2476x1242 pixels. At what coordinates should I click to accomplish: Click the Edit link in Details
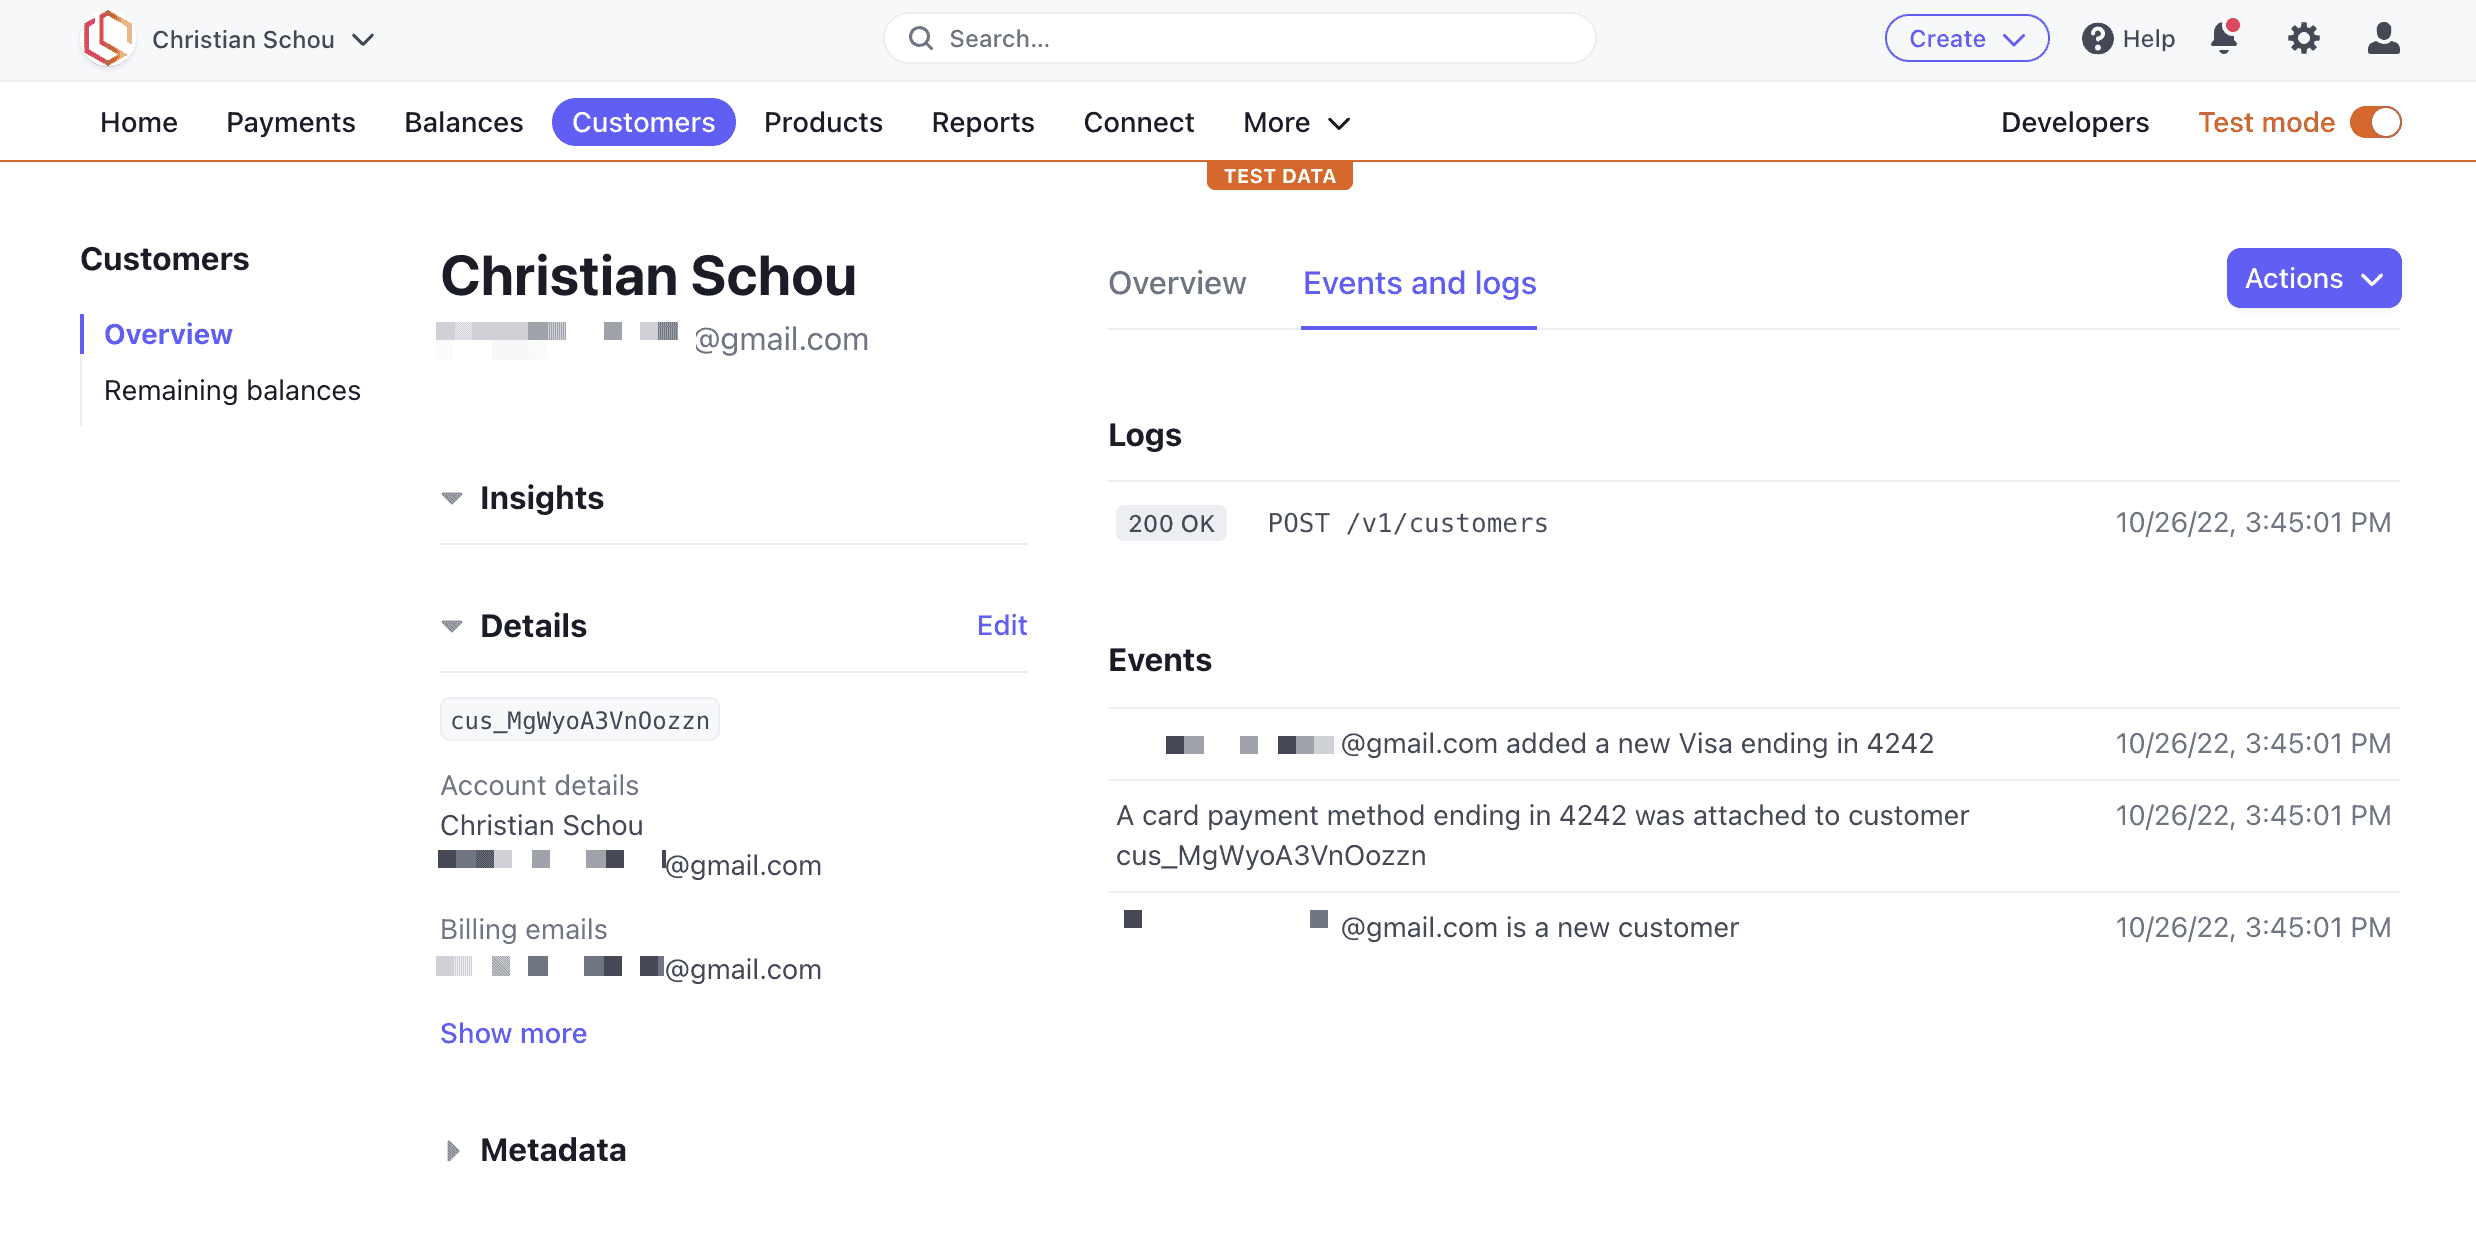(1002, 625)
